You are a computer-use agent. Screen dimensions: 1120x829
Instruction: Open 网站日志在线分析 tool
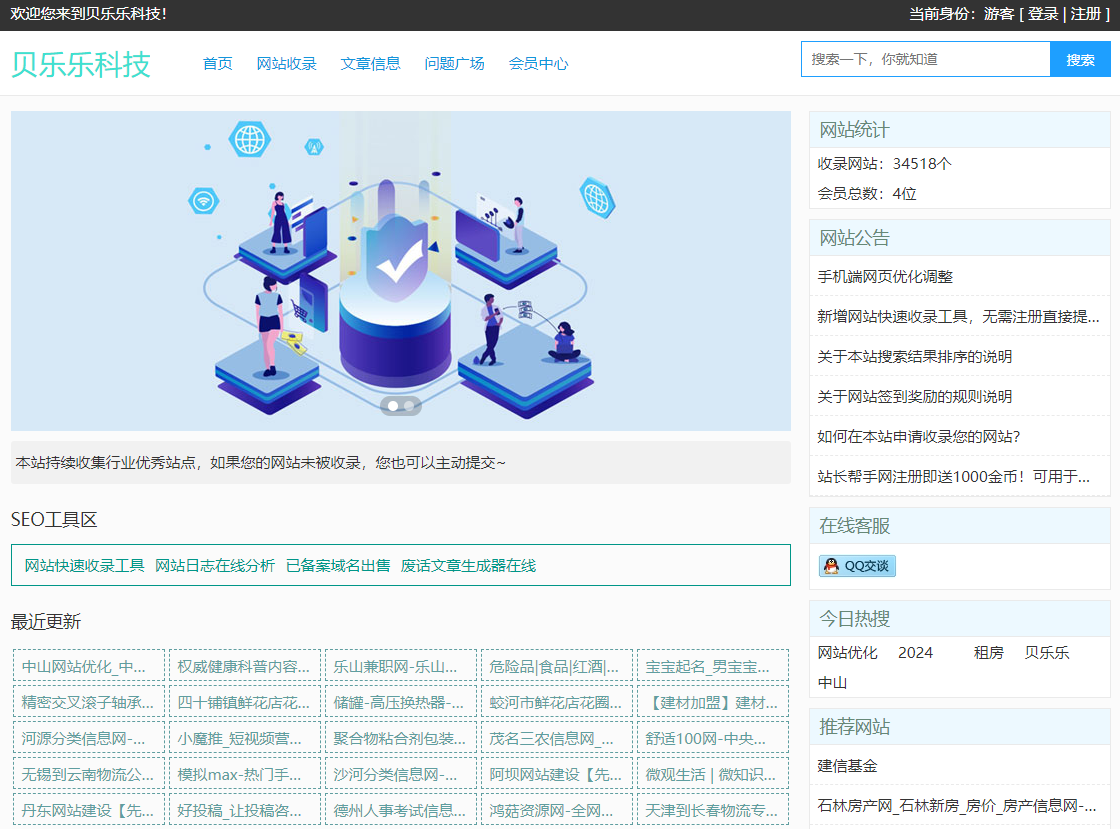pyautogui.click(x=215, y=566)
